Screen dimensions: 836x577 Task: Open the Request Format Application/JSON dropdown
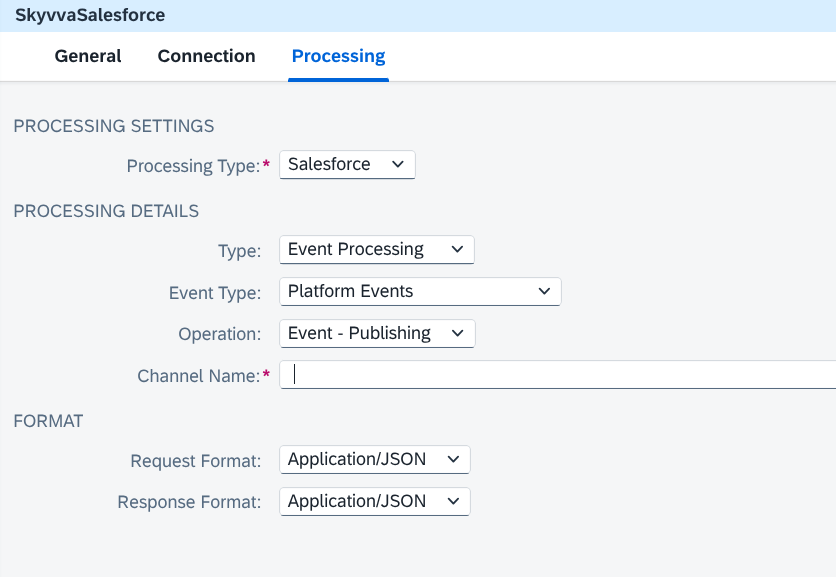(375, 459)
